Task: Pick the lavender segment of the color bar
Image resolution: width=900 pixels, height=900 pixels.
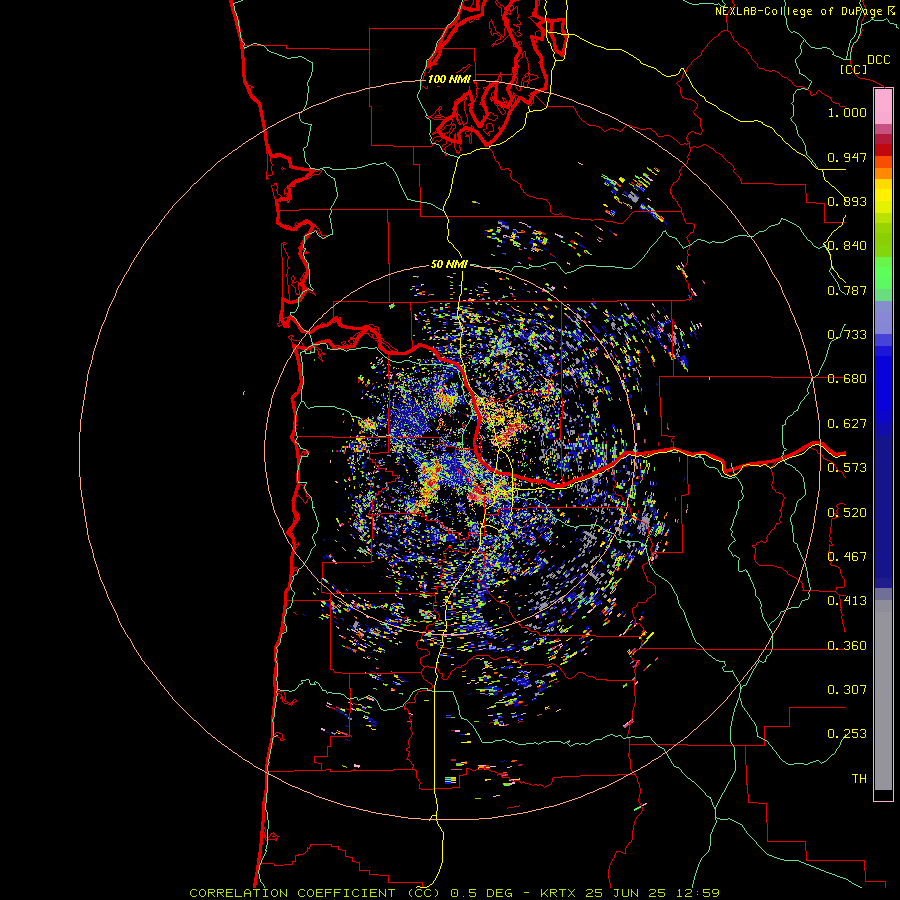Action: click(x=883, y=317)
